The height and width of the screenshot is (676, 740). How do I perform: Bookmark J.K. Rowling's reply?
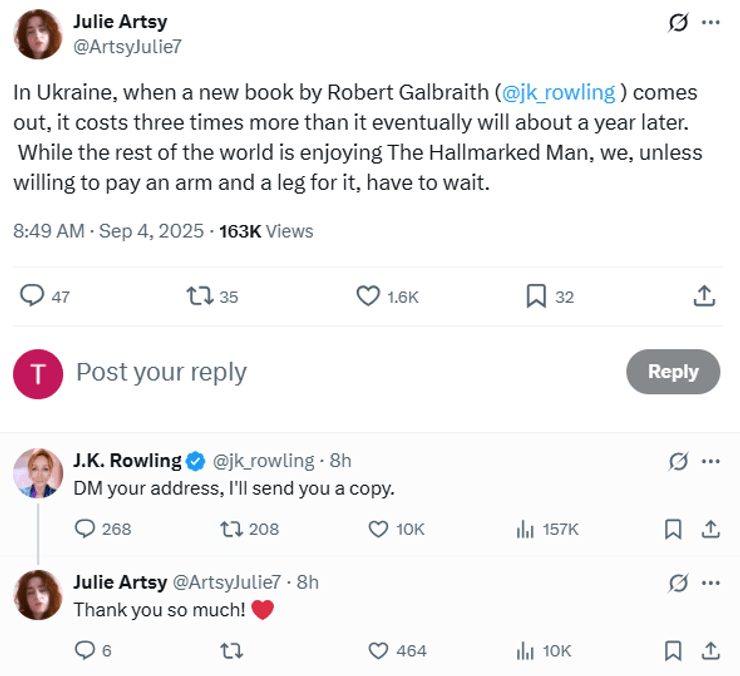coord(674,529)
